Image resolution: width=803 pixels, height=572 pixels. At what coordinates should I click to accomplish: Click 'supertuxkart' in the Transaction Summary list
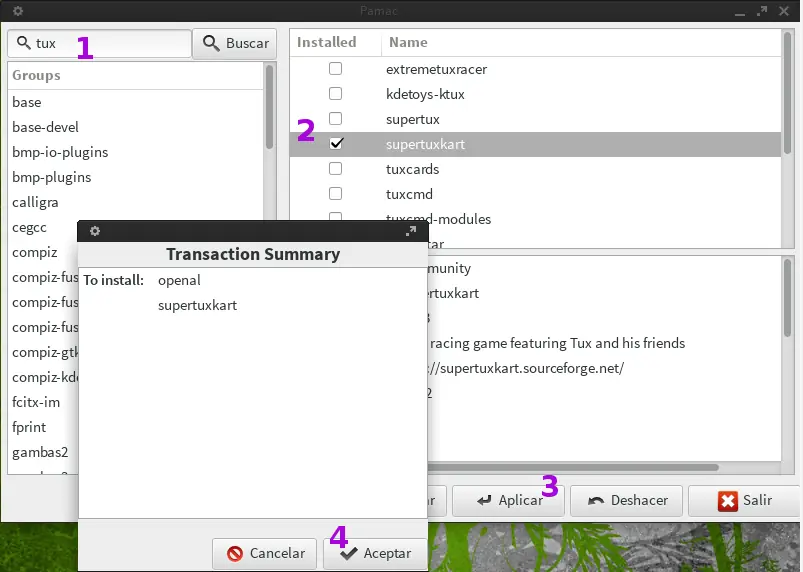point(197,306)
